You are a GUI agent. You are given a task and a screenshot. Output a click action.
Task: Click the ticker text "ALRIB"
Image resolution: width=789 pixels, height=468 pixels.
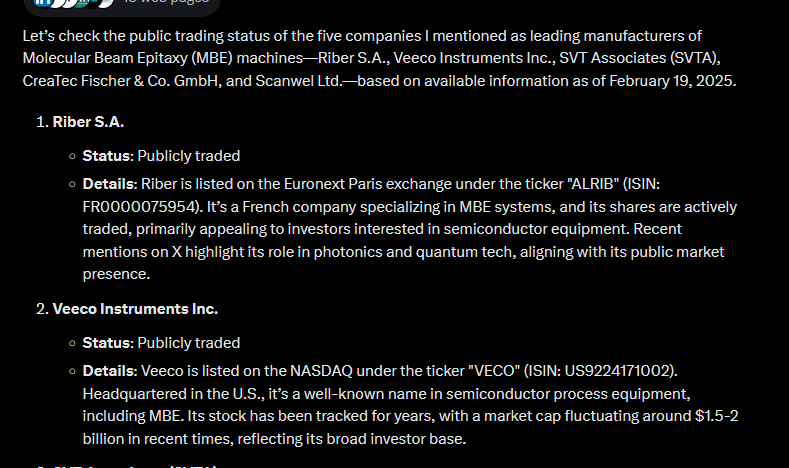click(593, 184)
